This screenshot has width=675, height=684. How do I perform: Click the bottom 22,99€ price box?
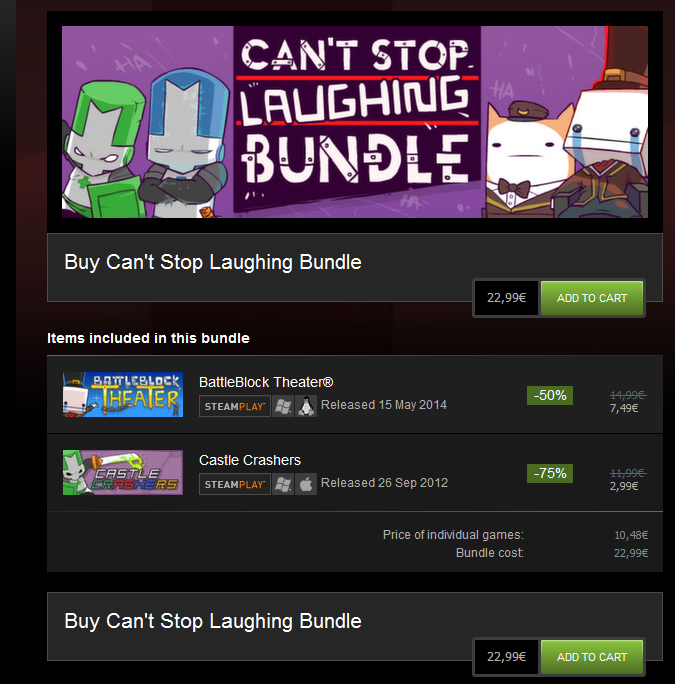[x=506, y=657]
